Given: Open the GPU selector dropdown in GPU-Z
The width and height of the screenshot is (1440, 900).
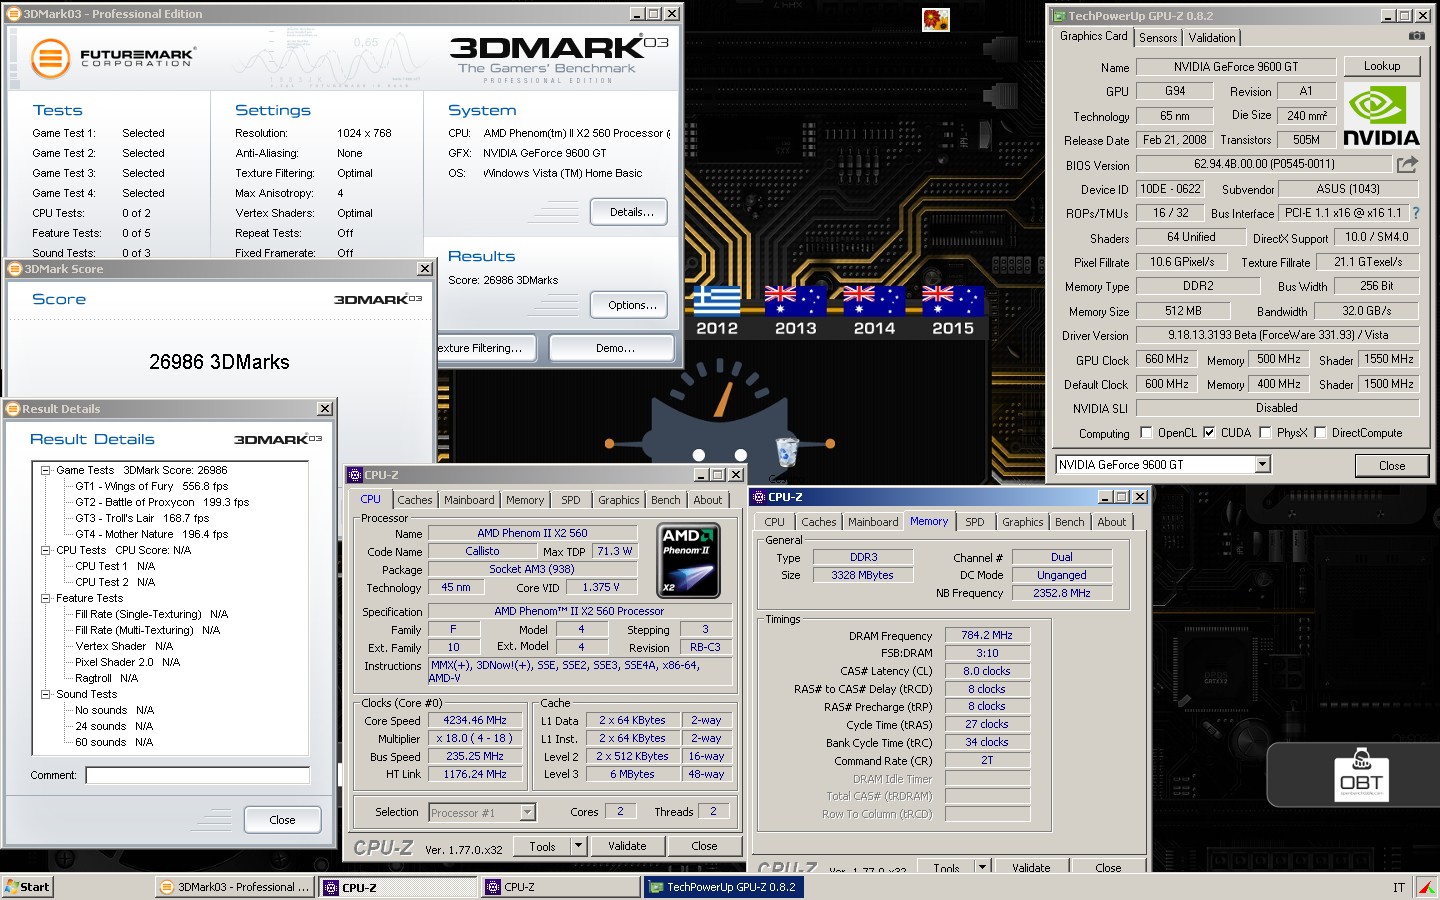Looking at the screenshot, I should point(1262,464).
